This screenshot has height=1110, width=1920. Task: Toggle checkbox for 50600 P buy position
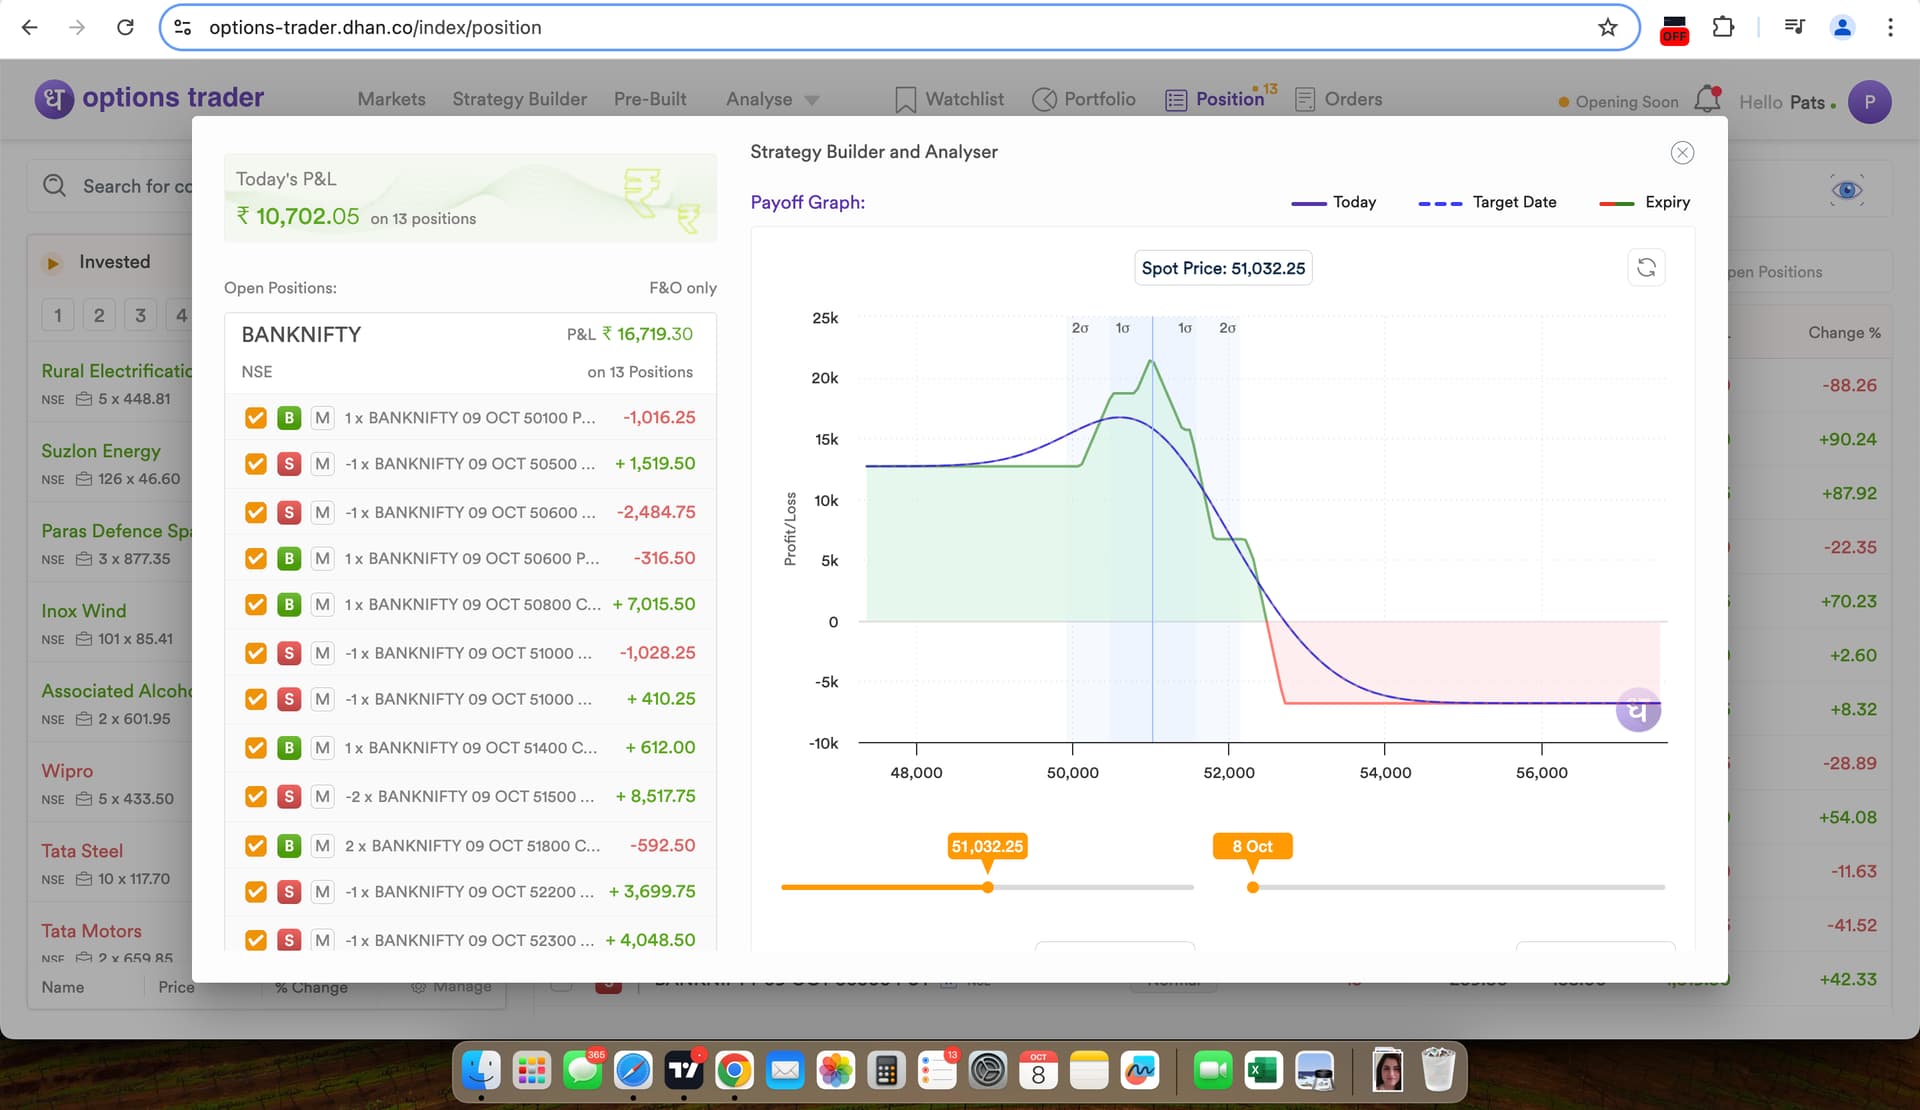click(256, 558)
